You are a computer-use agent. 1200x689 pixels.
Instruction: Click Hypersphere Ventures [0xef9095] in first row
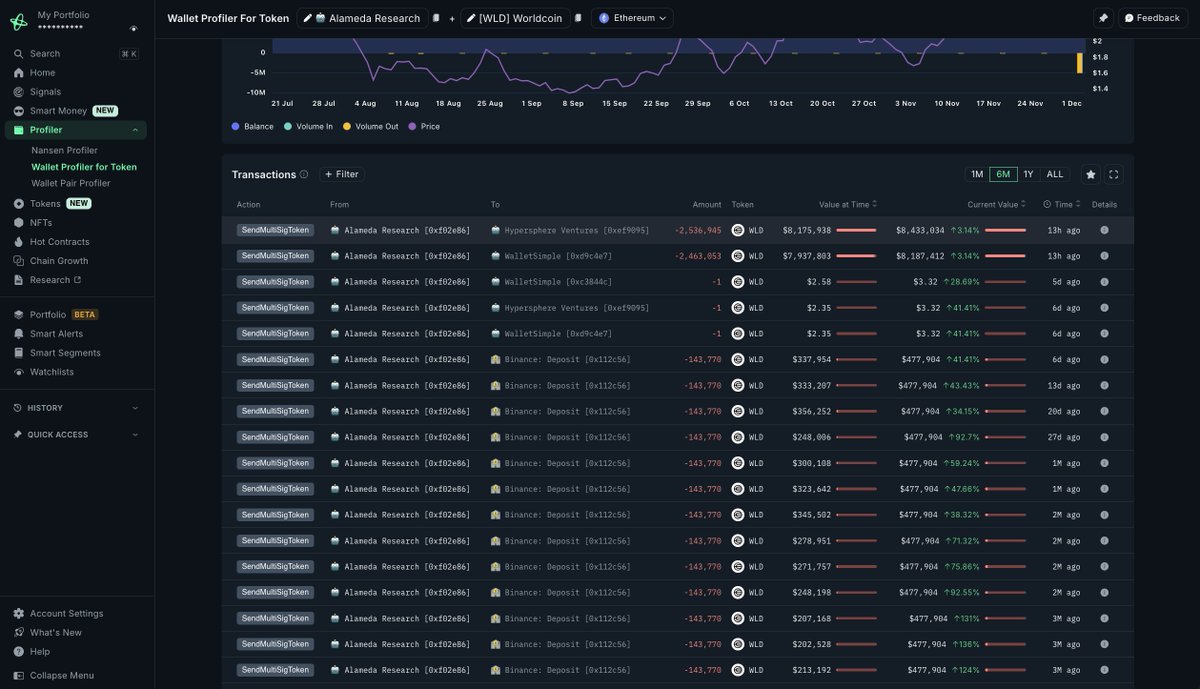click(577, 230)
